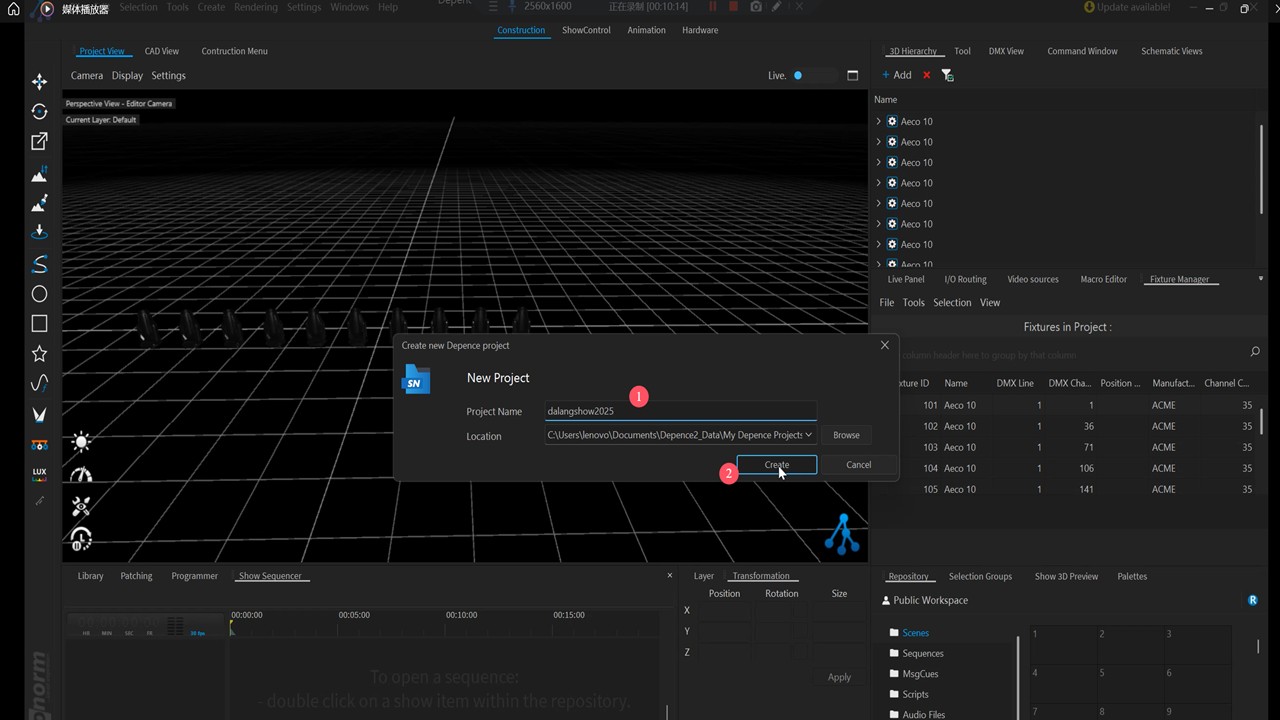Select the move/translate tool in left toolbar
Viewport: 1280px width, 720px height.
click(39, 82)
